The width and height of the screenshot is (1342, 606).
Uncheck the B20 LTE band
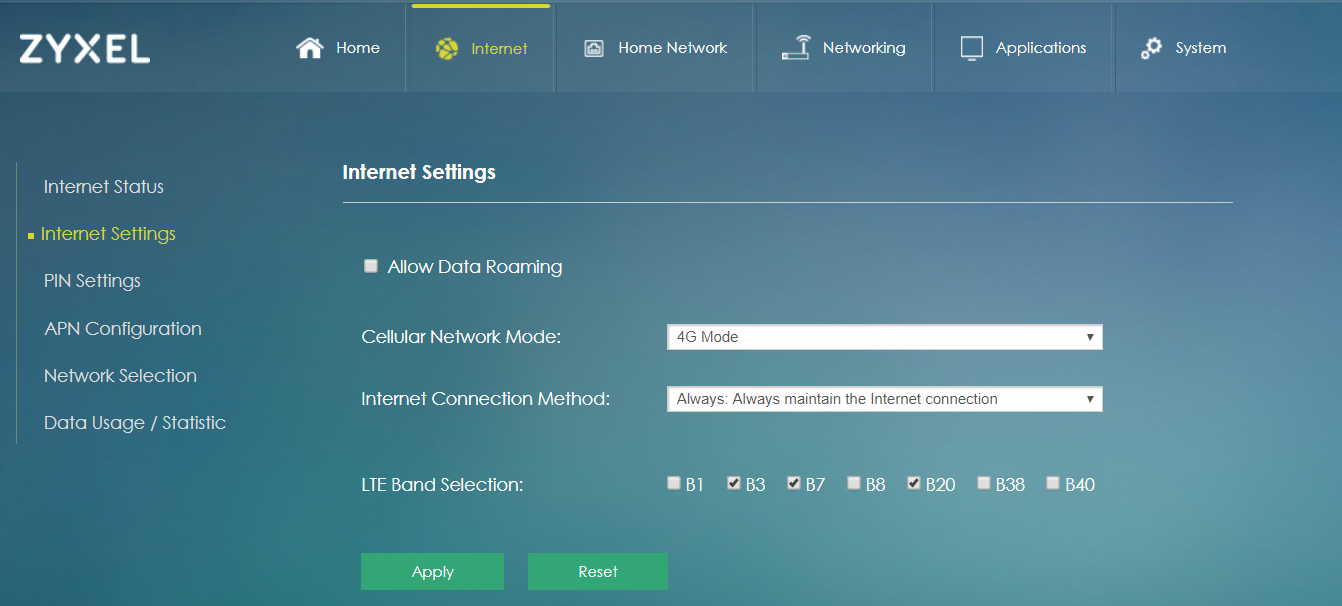tap(914, 483)
